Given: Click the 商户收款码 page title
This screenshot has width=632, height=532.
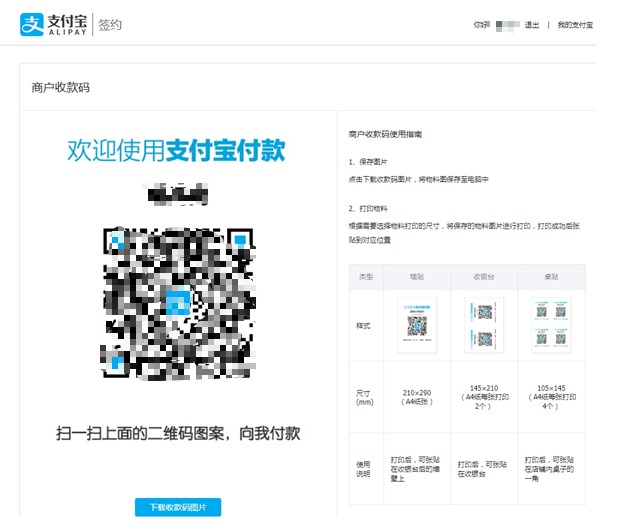Looking at the screenshot, I should pos(60,87).
